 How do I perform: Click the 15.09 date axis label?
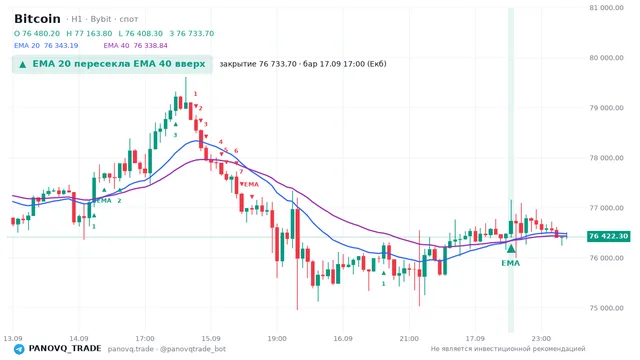coord(211,339)
